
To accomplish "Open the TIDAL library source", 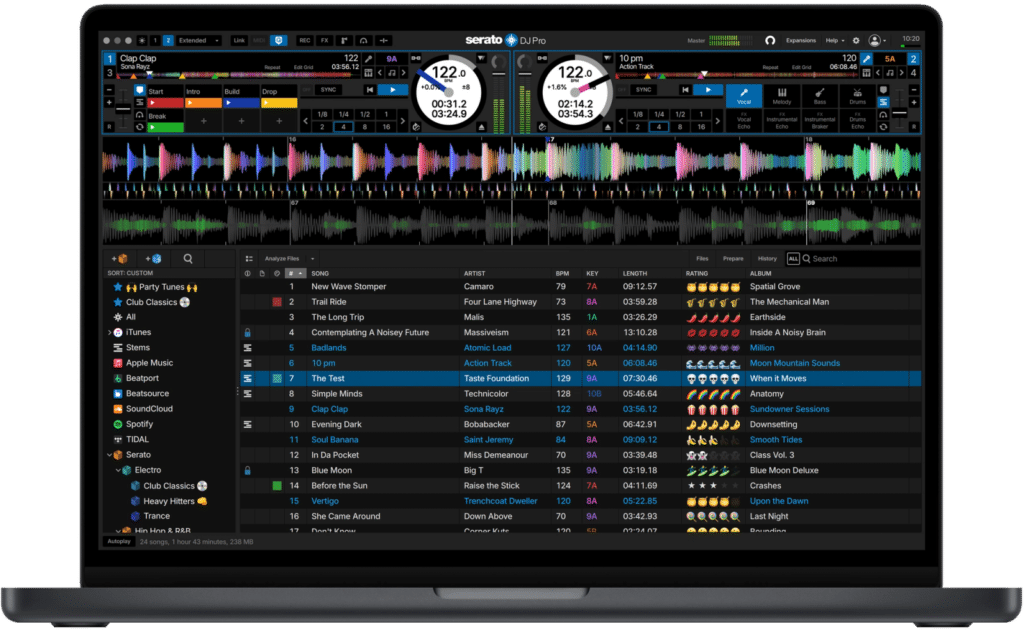I will pyautogui.click(x=131, y=440).
